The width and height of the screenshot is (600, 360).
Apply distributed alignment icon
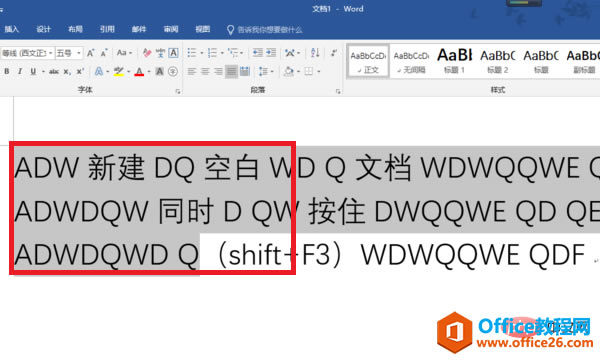coord(245,72)
